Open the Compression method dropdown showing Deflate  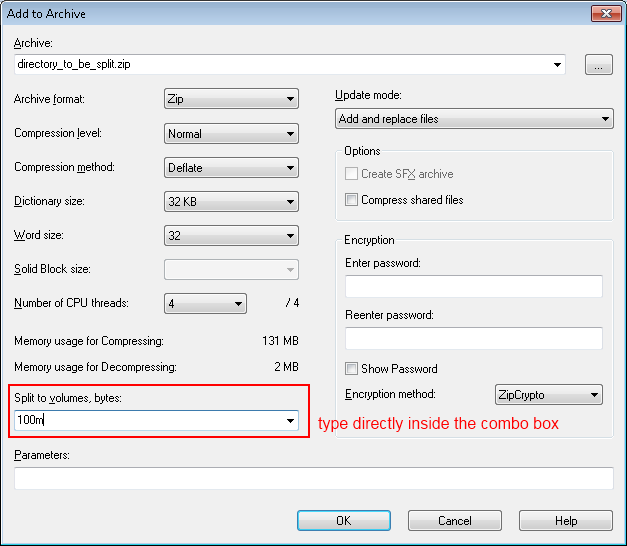[x=231, y=168]
